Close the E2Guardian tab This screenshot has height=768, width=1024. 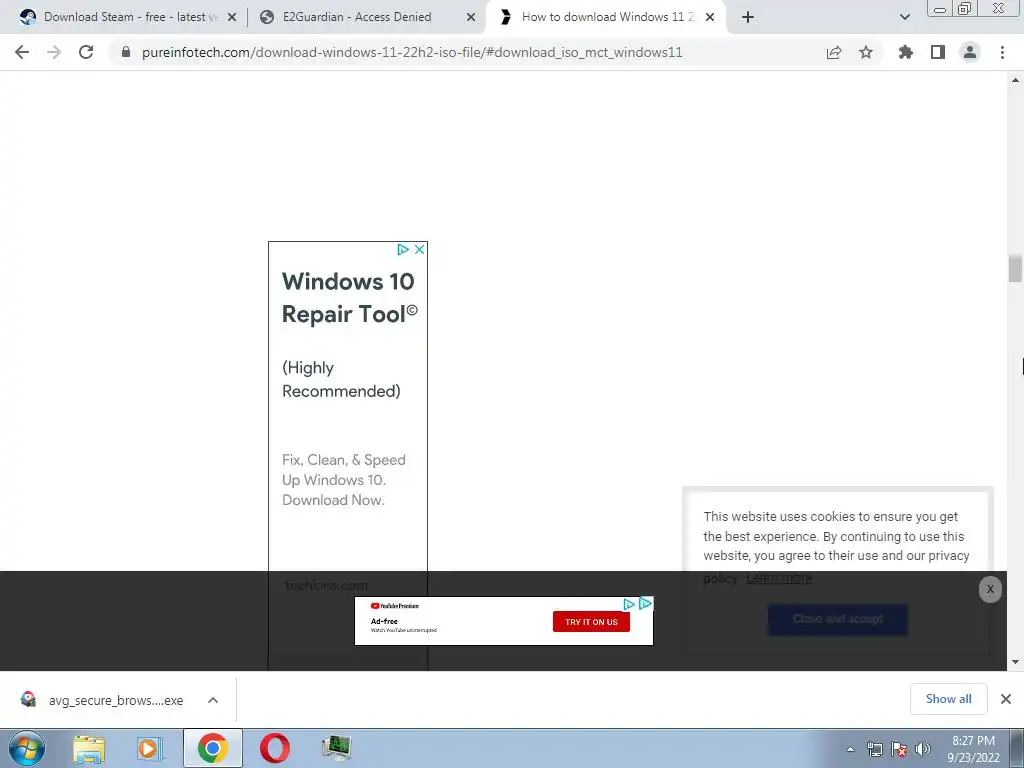(x=471, y=18)
